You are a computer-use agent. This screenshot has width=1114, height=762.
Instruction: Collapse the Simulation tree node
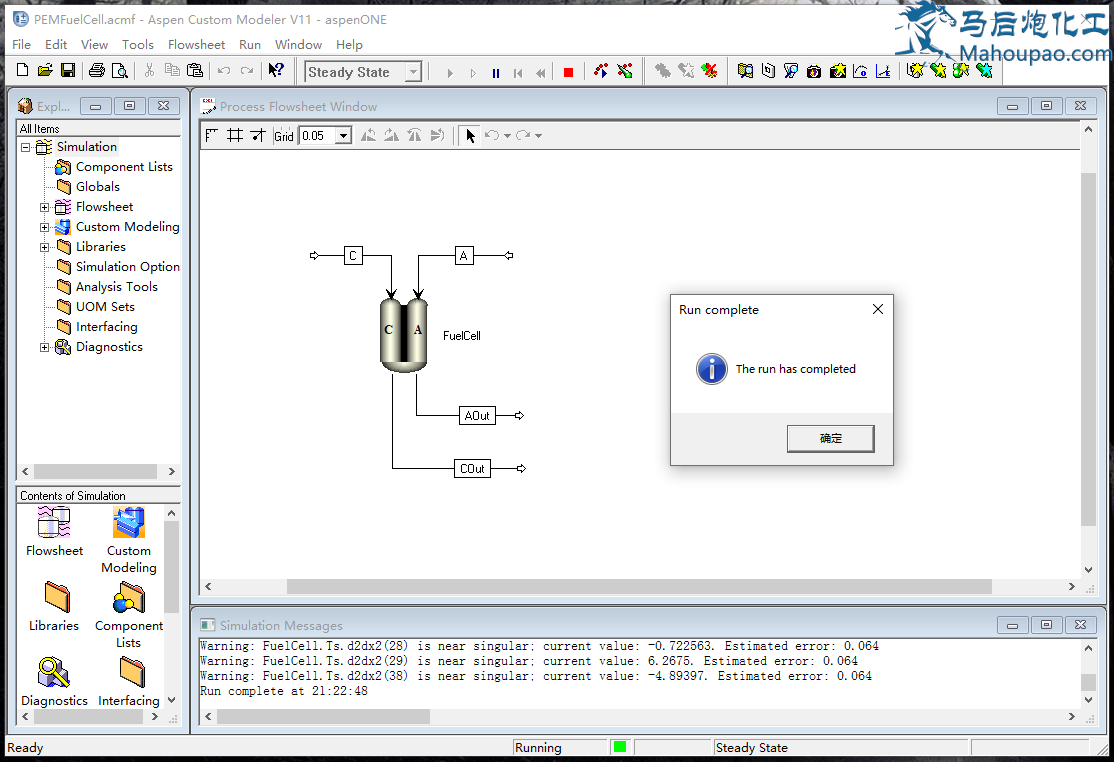pos(26,148)
